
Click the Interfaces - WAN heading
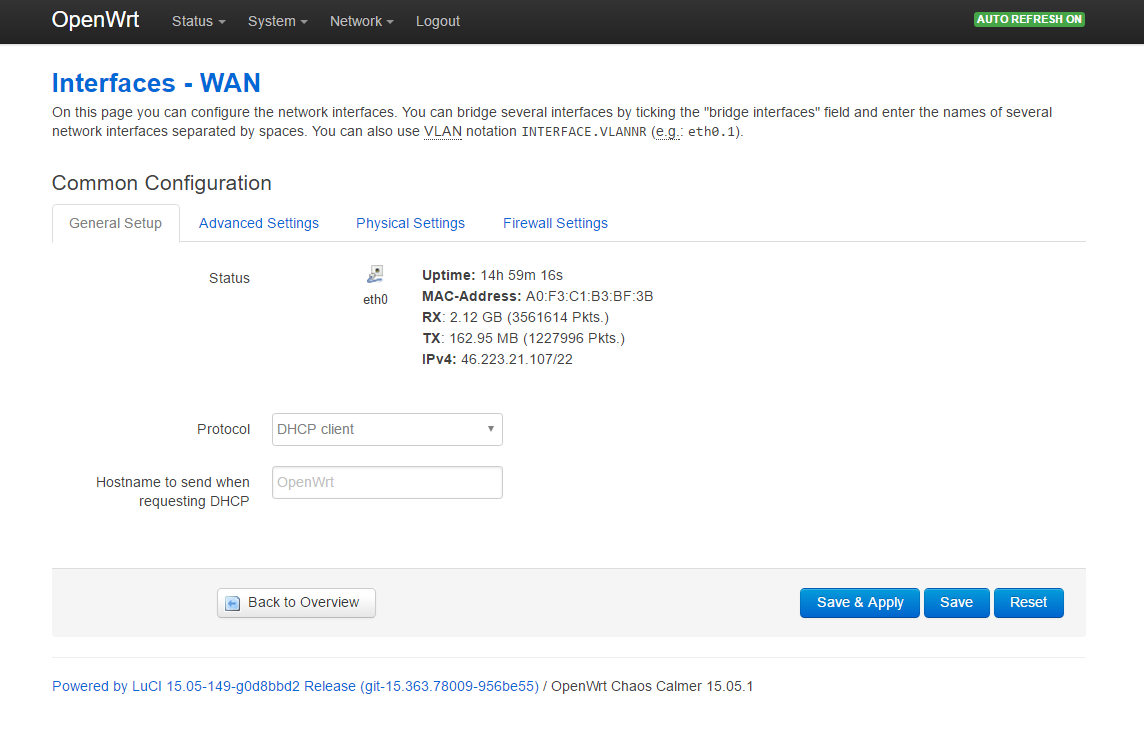[x=156, y=82]
